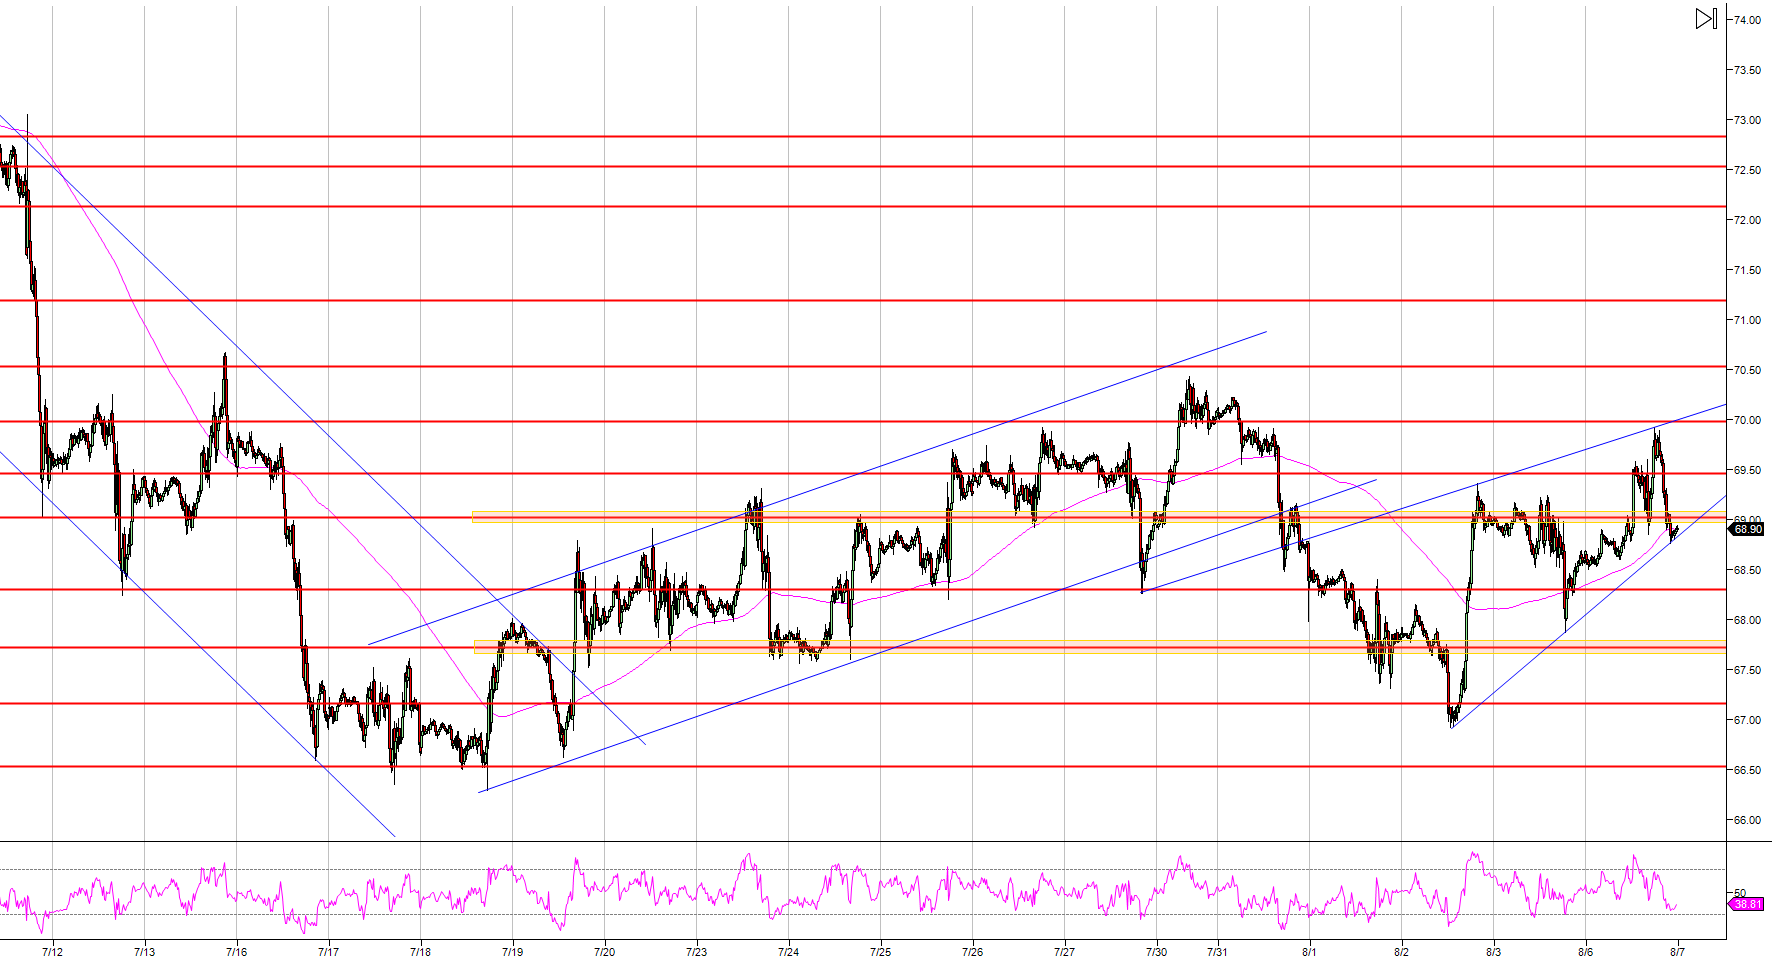Click the 66.00 price axis label
Screen dimensions: 1772x963
pos(1747,820)
